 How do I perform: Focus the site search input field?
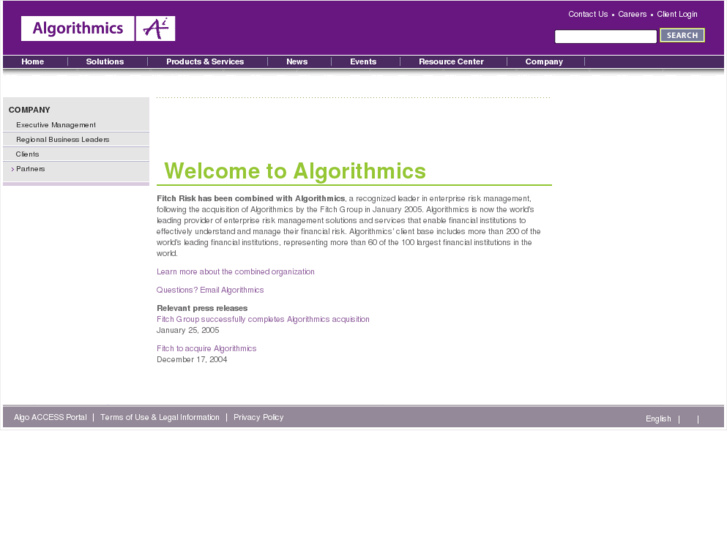coord(606,36)
